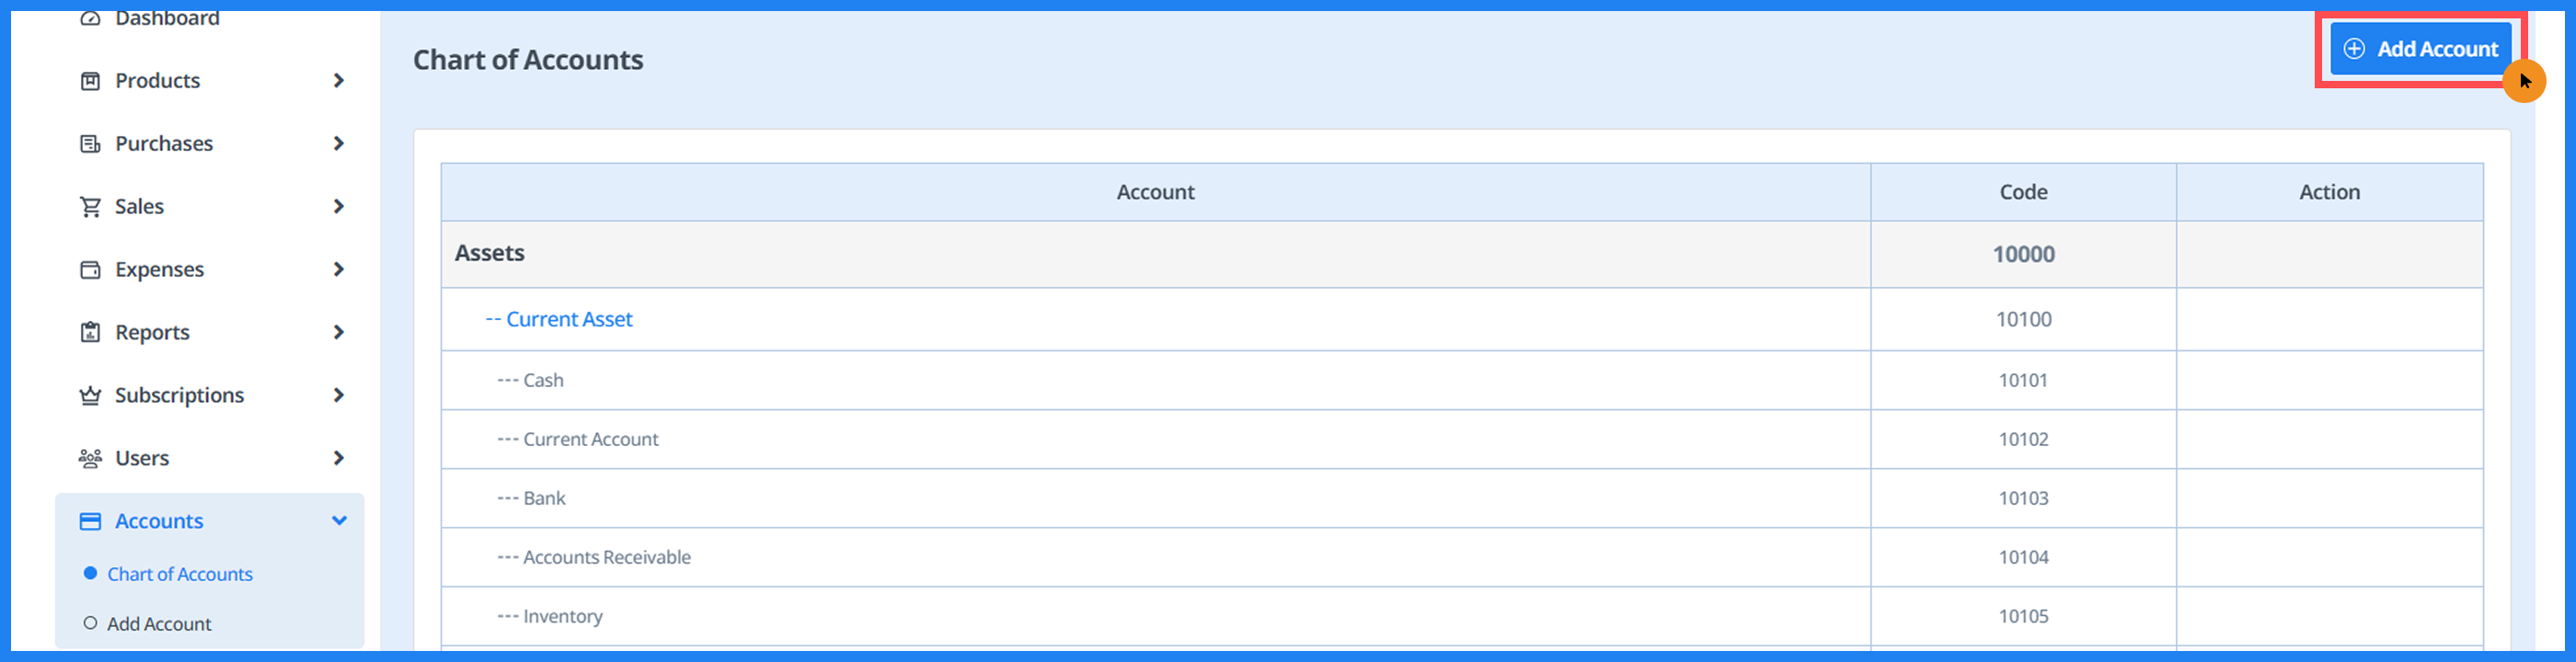Click the Accounts Receivable row
Screen dimensions: 2576x662
click(1462, 558)
